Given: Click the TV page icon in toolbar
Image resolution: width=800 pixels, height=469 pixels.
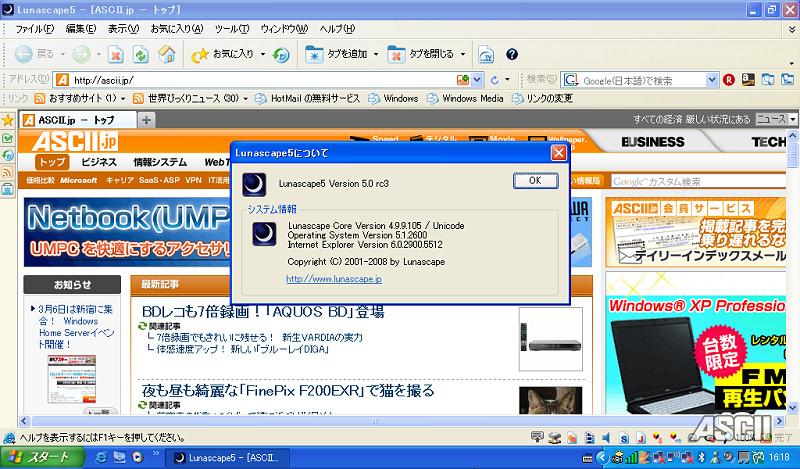Looking at the screenshot, I should (x=486, y=54).
